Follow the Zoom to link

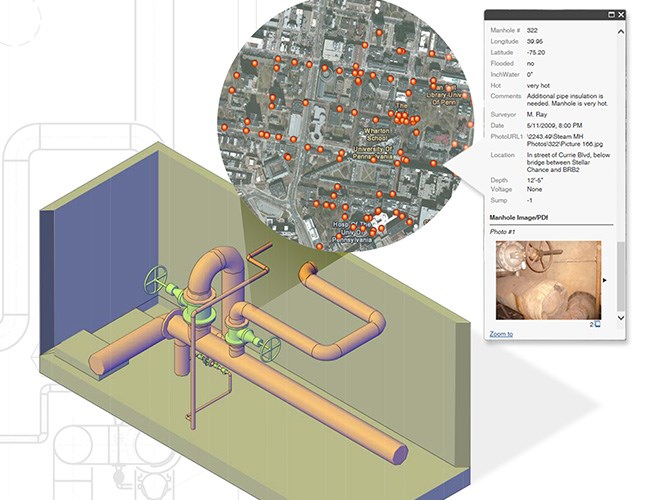[501, 334]
